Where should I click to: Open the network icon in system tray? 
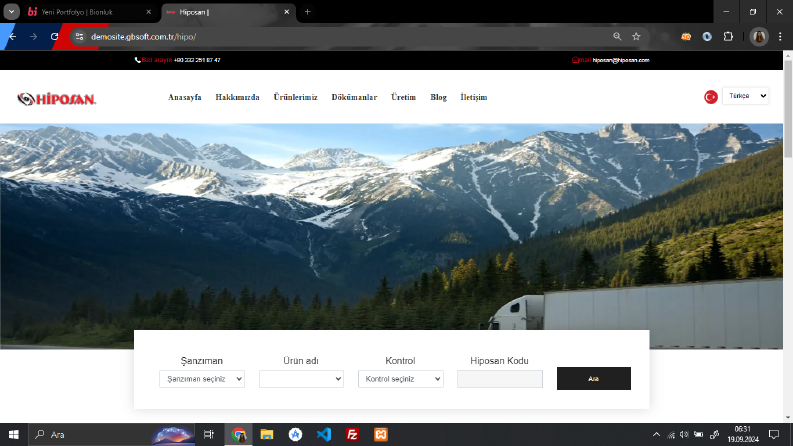671,434
